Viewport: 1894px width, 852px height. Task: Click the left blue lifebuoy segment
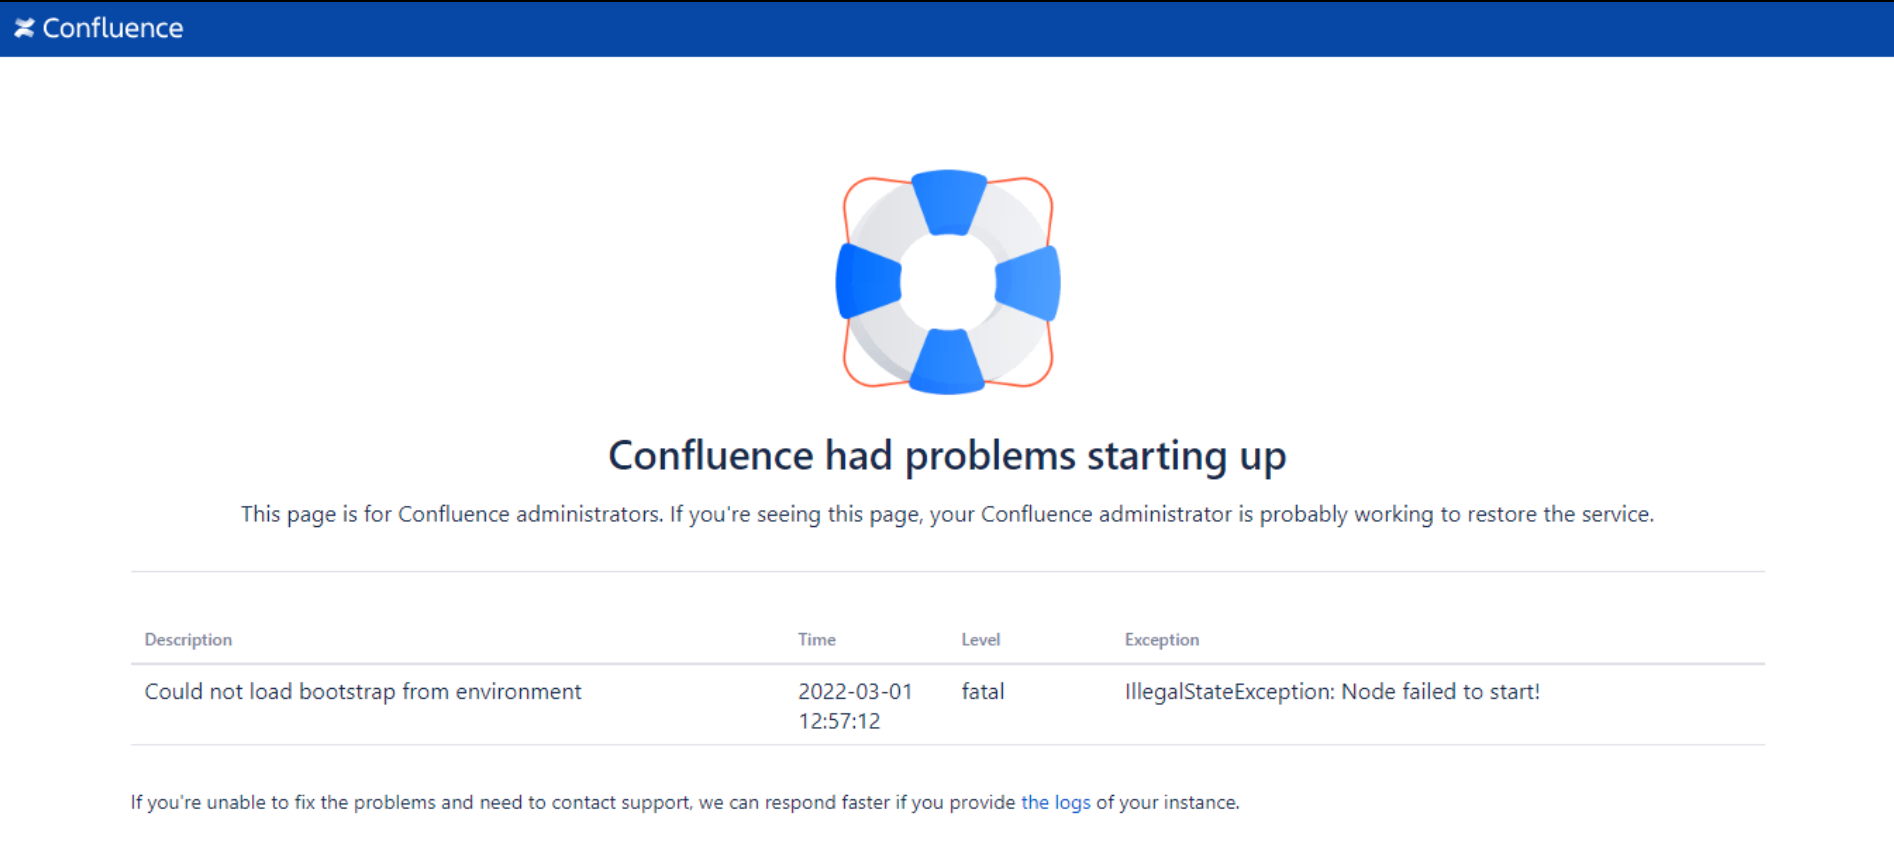(868, 281)
